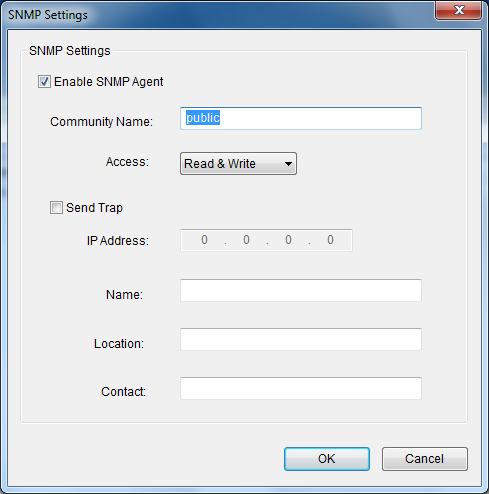Select the first octet of the IP Address
This screenshot has height=494, width=489.
click(204, 240)
